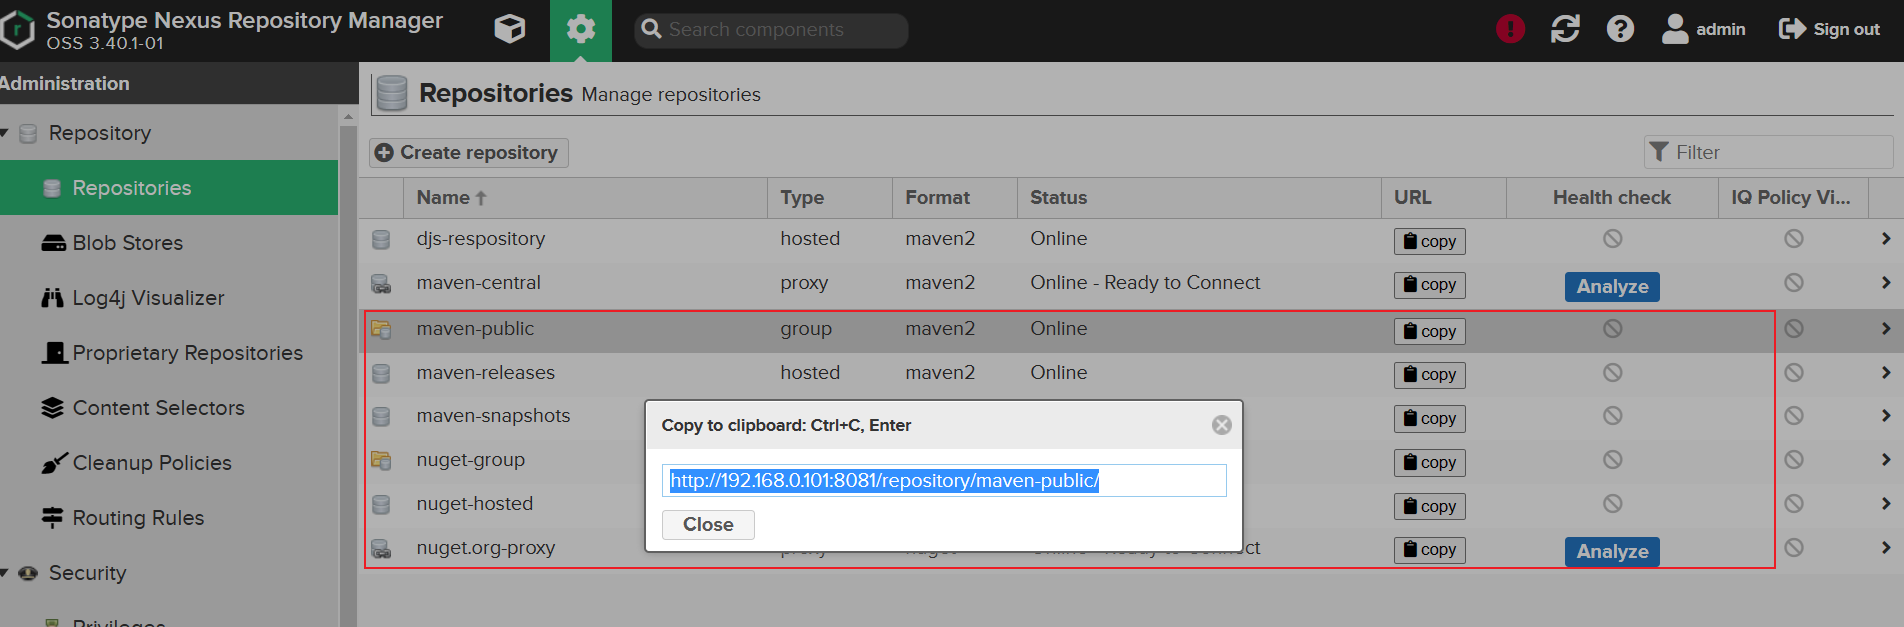Copy URL of nuget.org-proxy

point(1430,550)
